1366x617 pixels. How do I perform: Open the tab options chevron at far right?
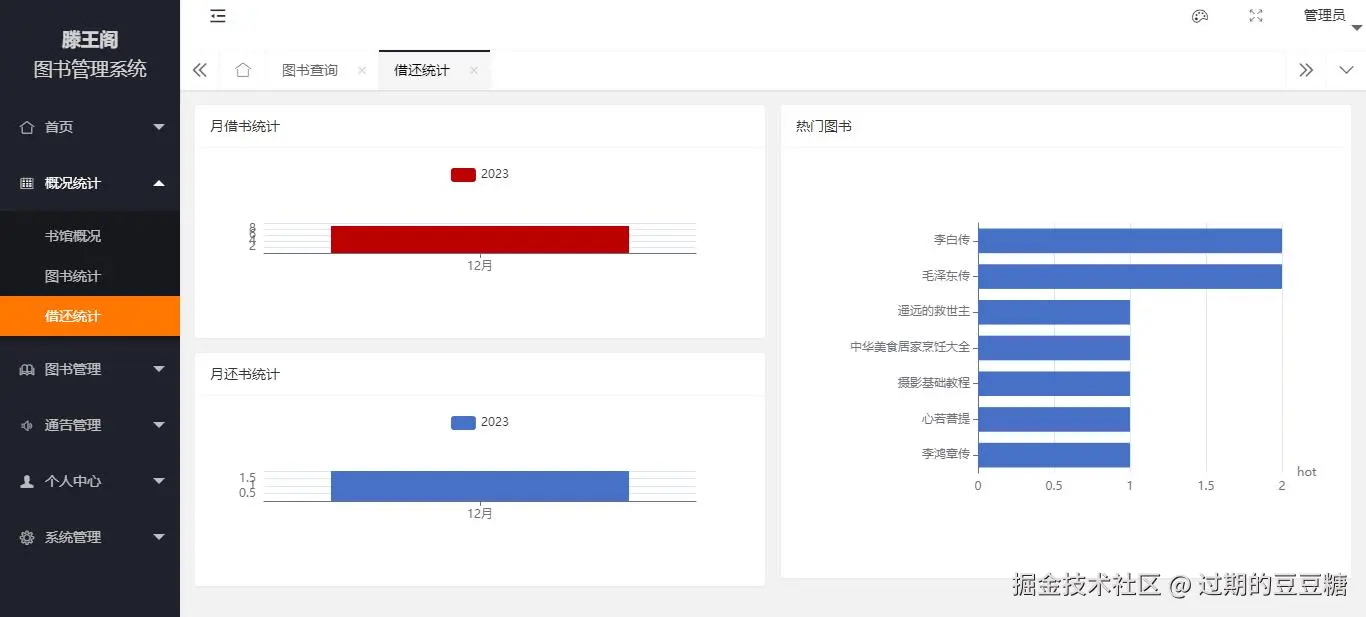click(1346, 70)
